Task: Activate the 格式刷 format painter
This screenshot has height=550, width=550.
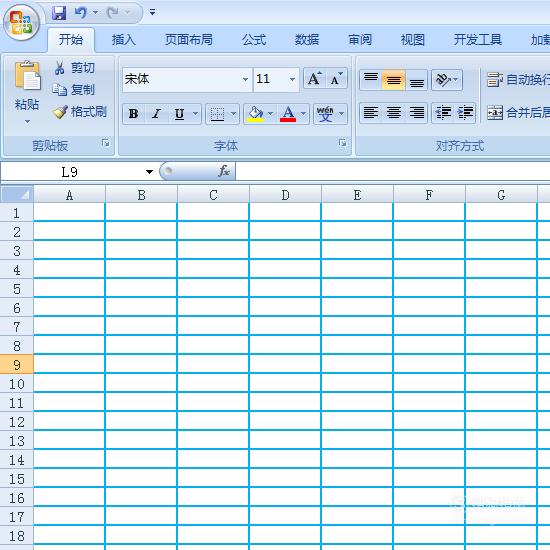Action: tap(80, 112)
